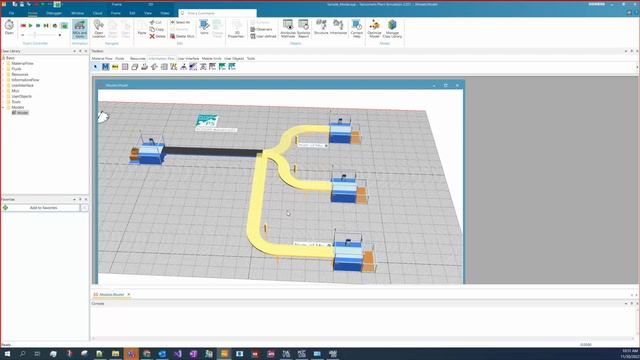
Task: Fast forward the simulation
Action: coord(38,26)
